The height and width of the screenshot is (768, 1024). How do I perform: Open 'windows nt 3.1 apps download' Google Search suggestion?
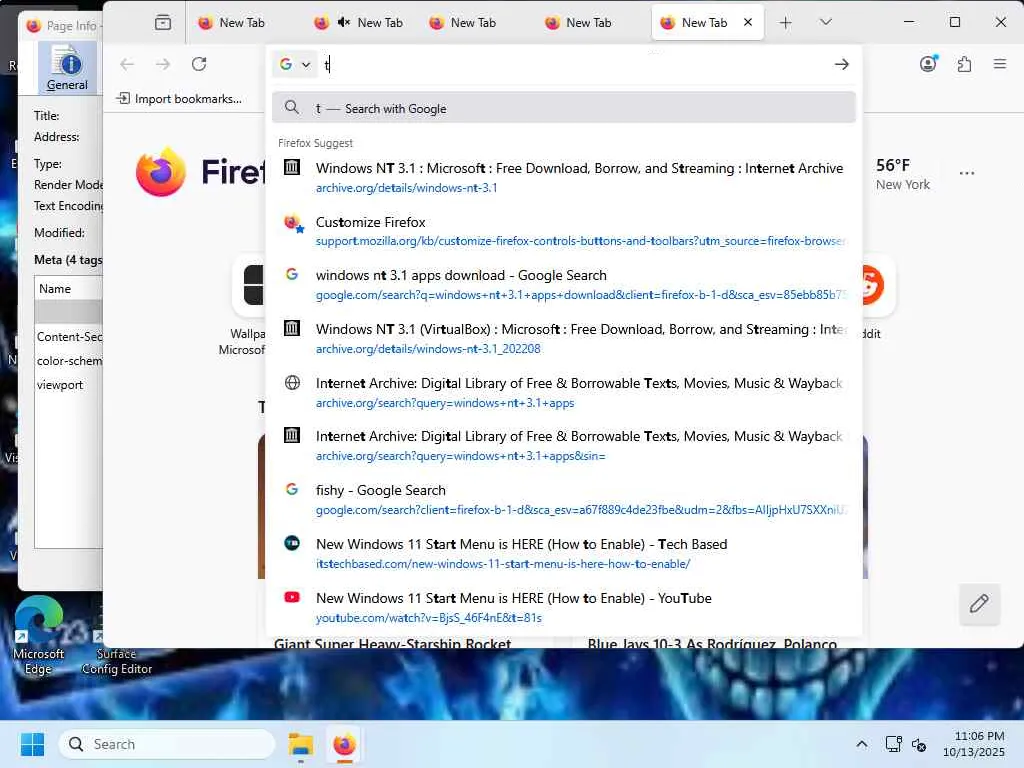tap(564, 285)
